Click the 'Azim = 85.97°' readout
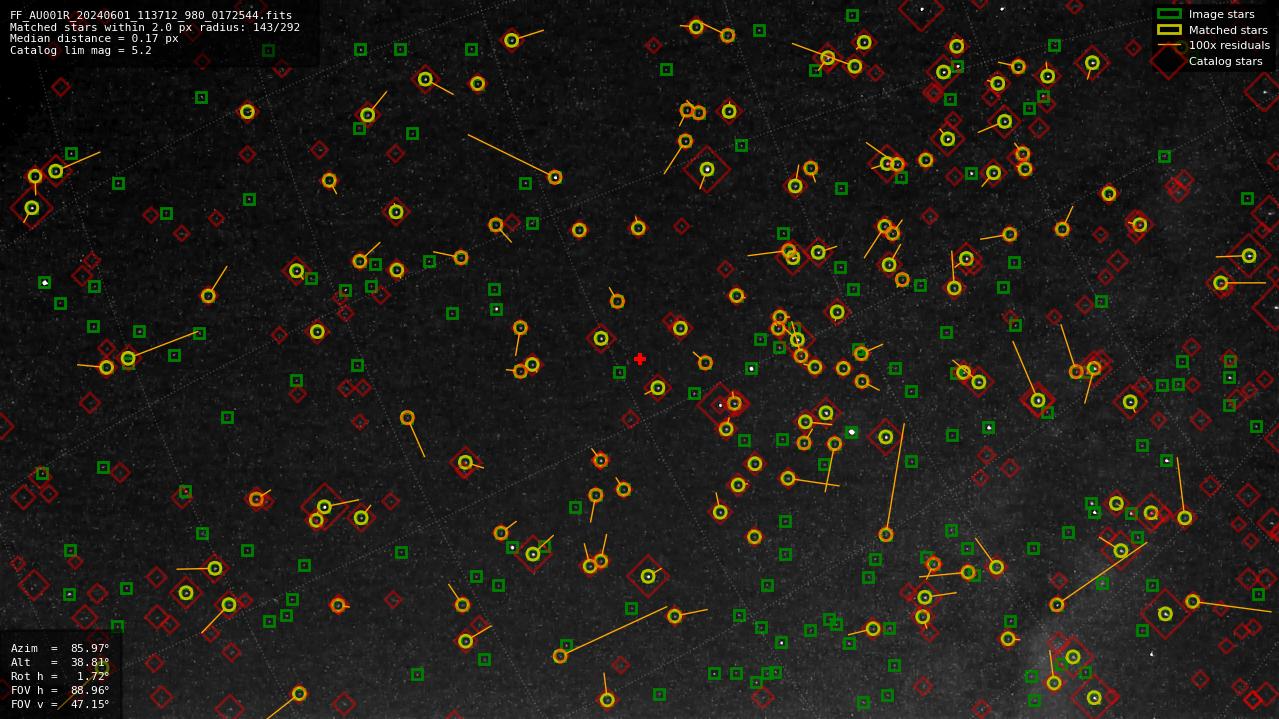Screen dimensions: 1279x719 60,648
